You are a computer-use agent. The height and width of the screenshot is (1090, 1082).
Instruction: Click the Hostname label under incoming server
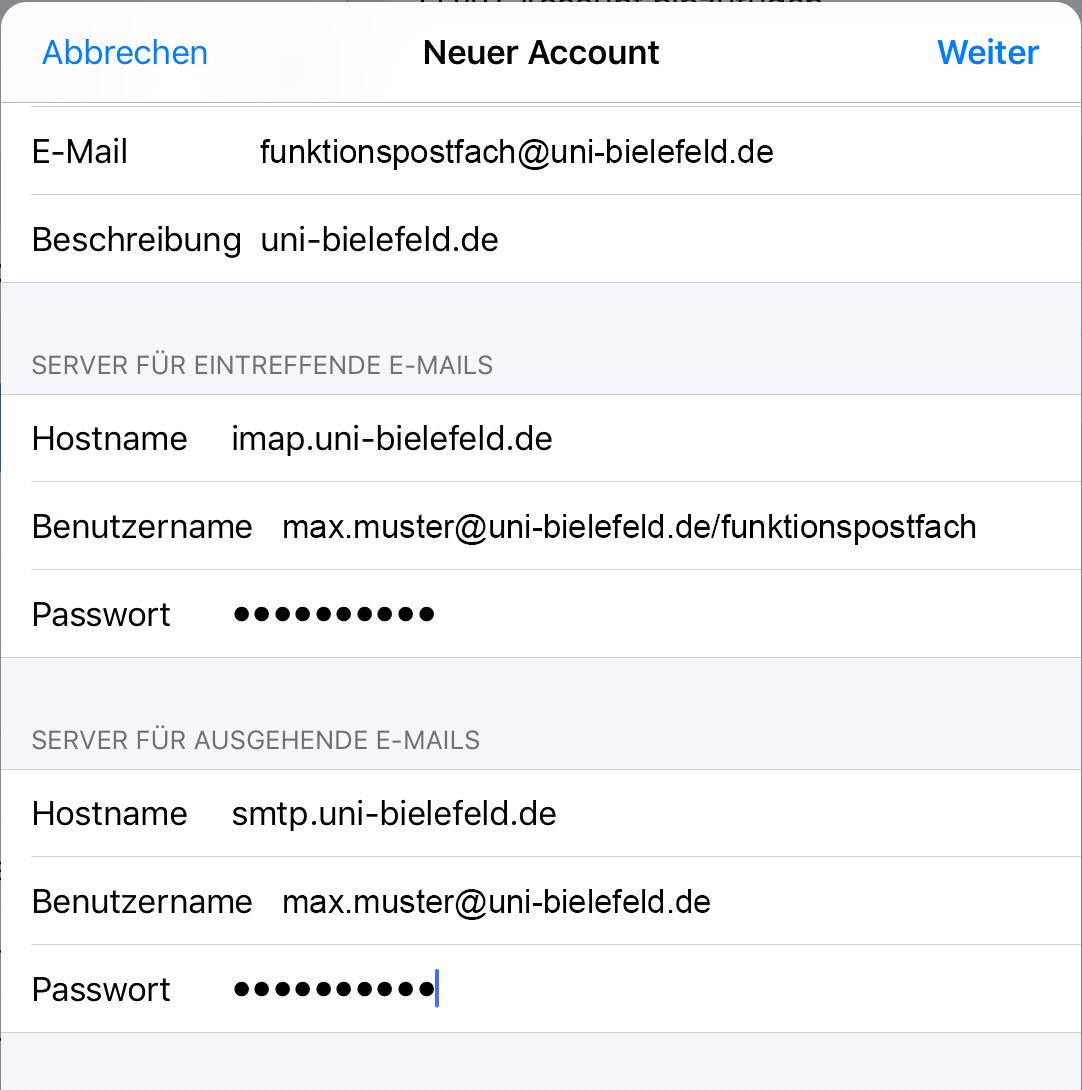tap(110, 439)
